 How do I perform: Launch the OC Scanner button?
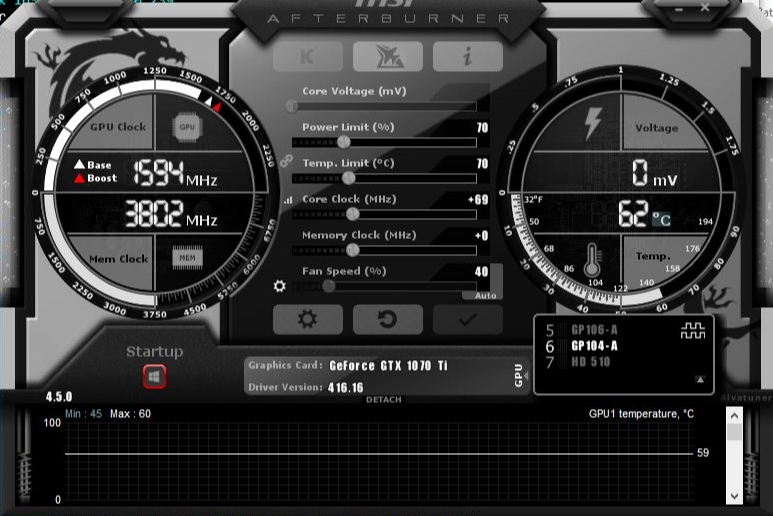point(388,57)
